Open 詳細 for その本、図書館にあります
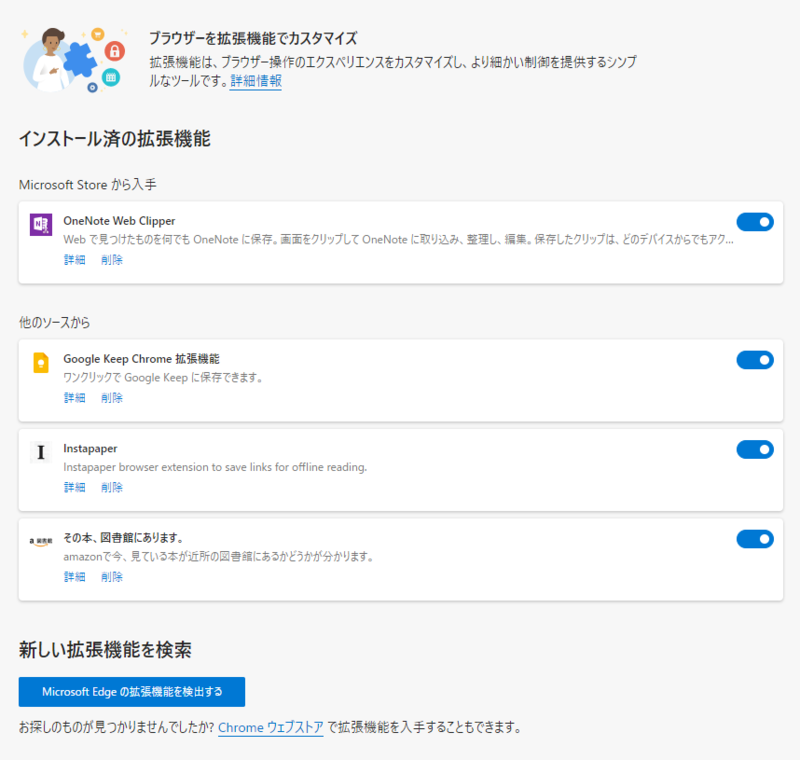Viewport: 800px width, 760px height. pyautogui.click(x=74, y=577)
